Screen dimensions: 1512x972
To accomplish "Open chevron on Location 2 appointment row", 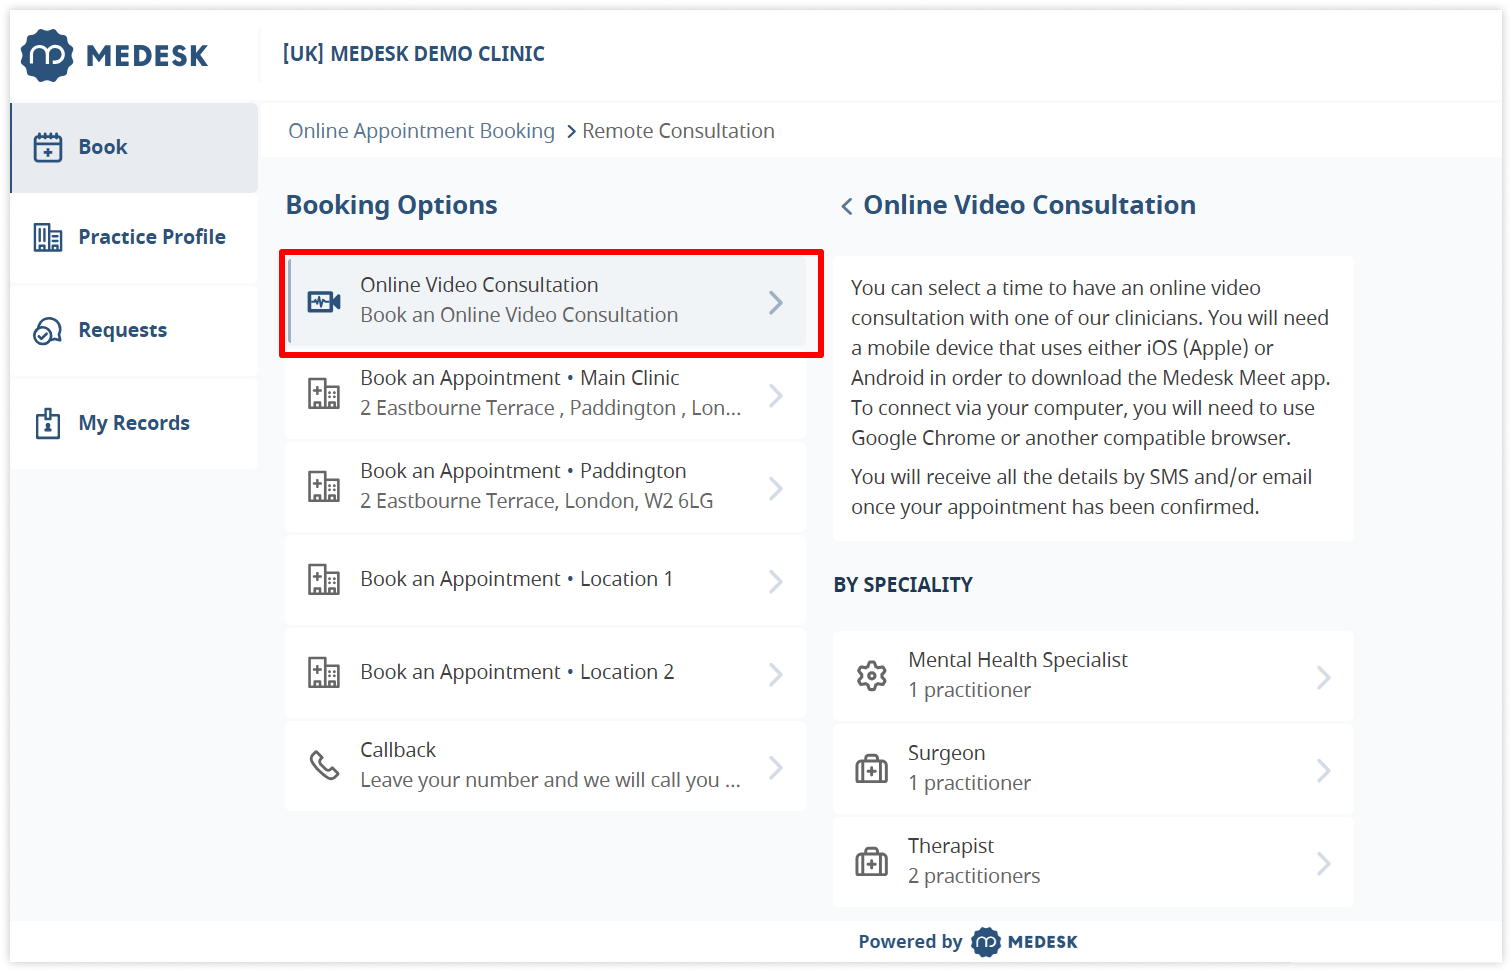I will 776,674.
